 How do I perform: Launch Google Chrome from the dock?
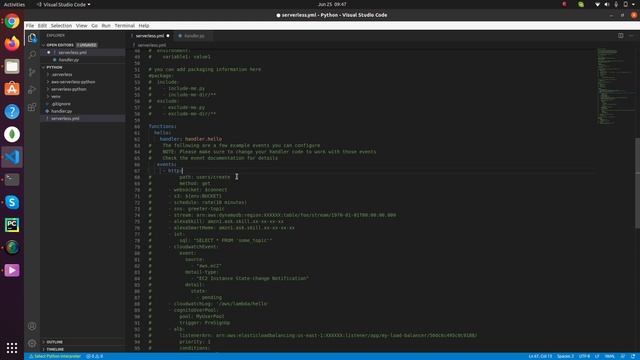(12, 21)
